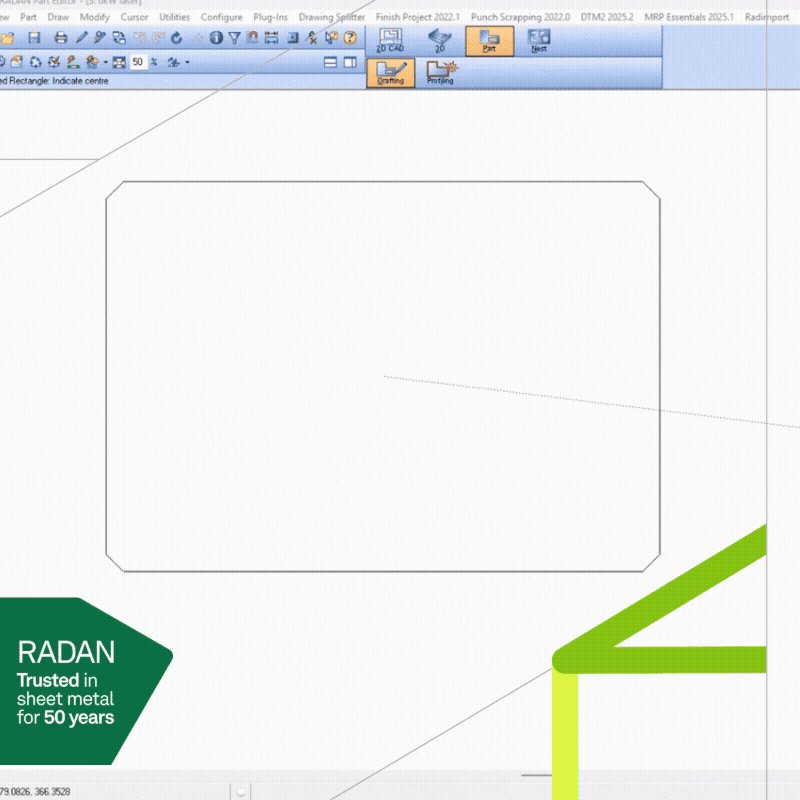Click the recycle arrows icon on second row
Image resolution: width=800 pixels, height=800 pixels.
[35, 62]
